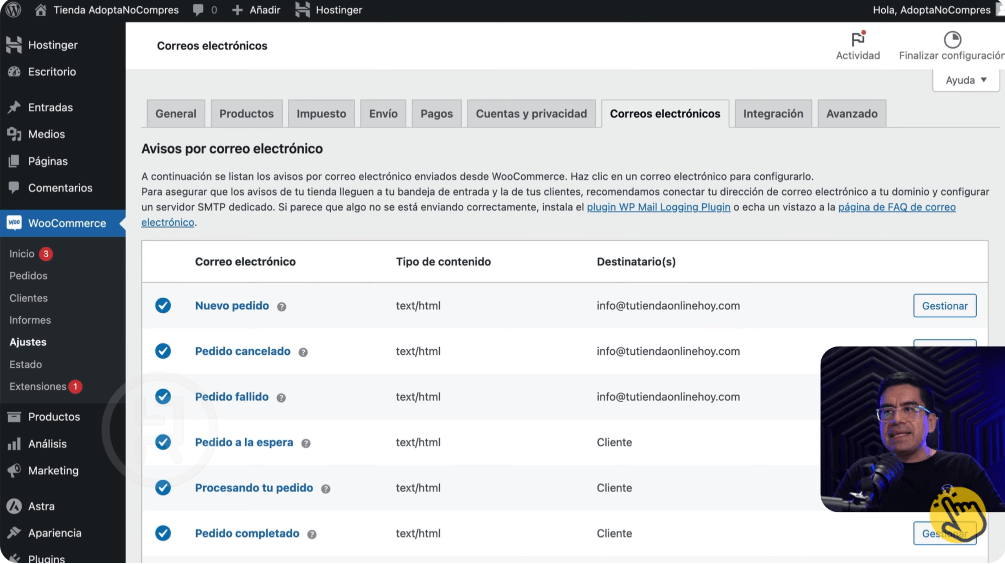Open the Clientes submenu item
This screenshot has height=564, width=1005.
pyautogui.click(x=28, y=298)
